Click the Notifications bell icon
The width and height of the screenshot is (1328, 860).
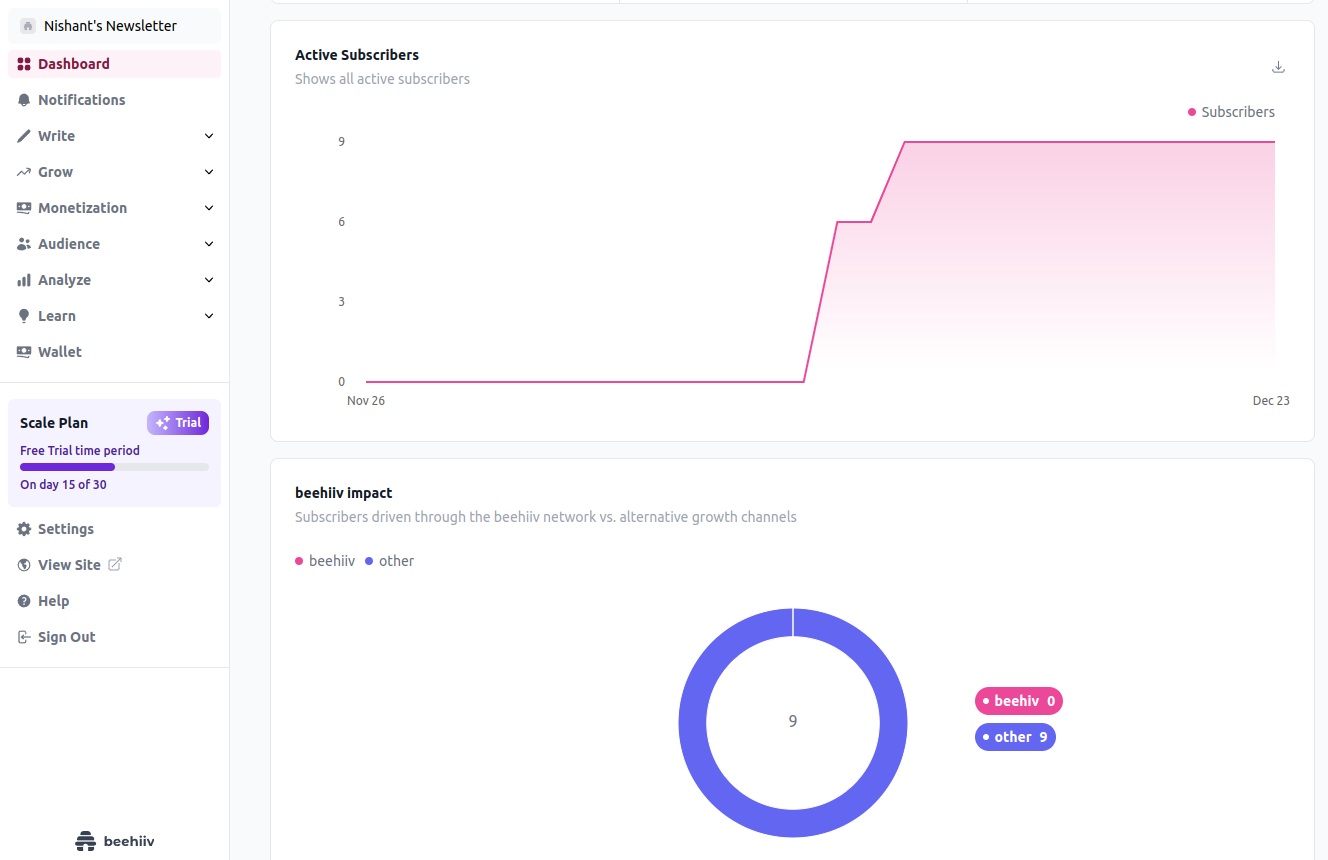pyautogui.click(x=24, y=100)
